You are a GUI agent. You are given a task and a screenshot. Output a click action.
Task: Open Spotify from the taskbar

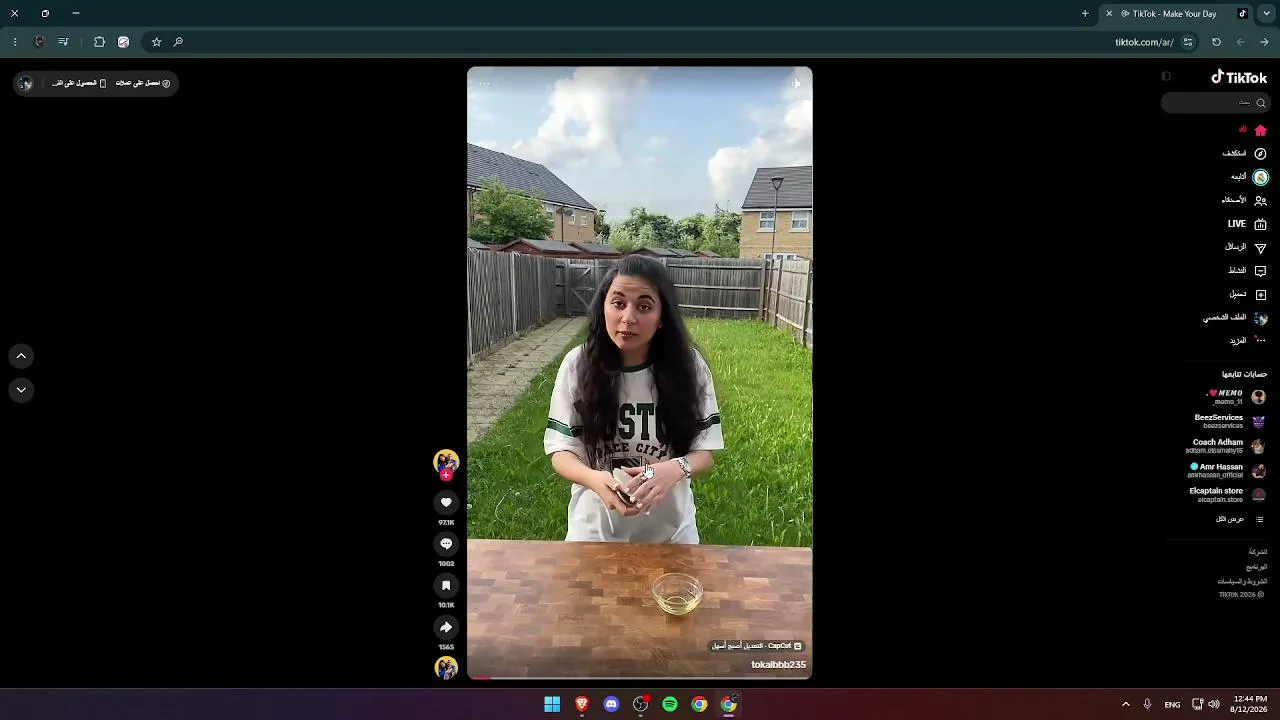click(x=670, y=704)
